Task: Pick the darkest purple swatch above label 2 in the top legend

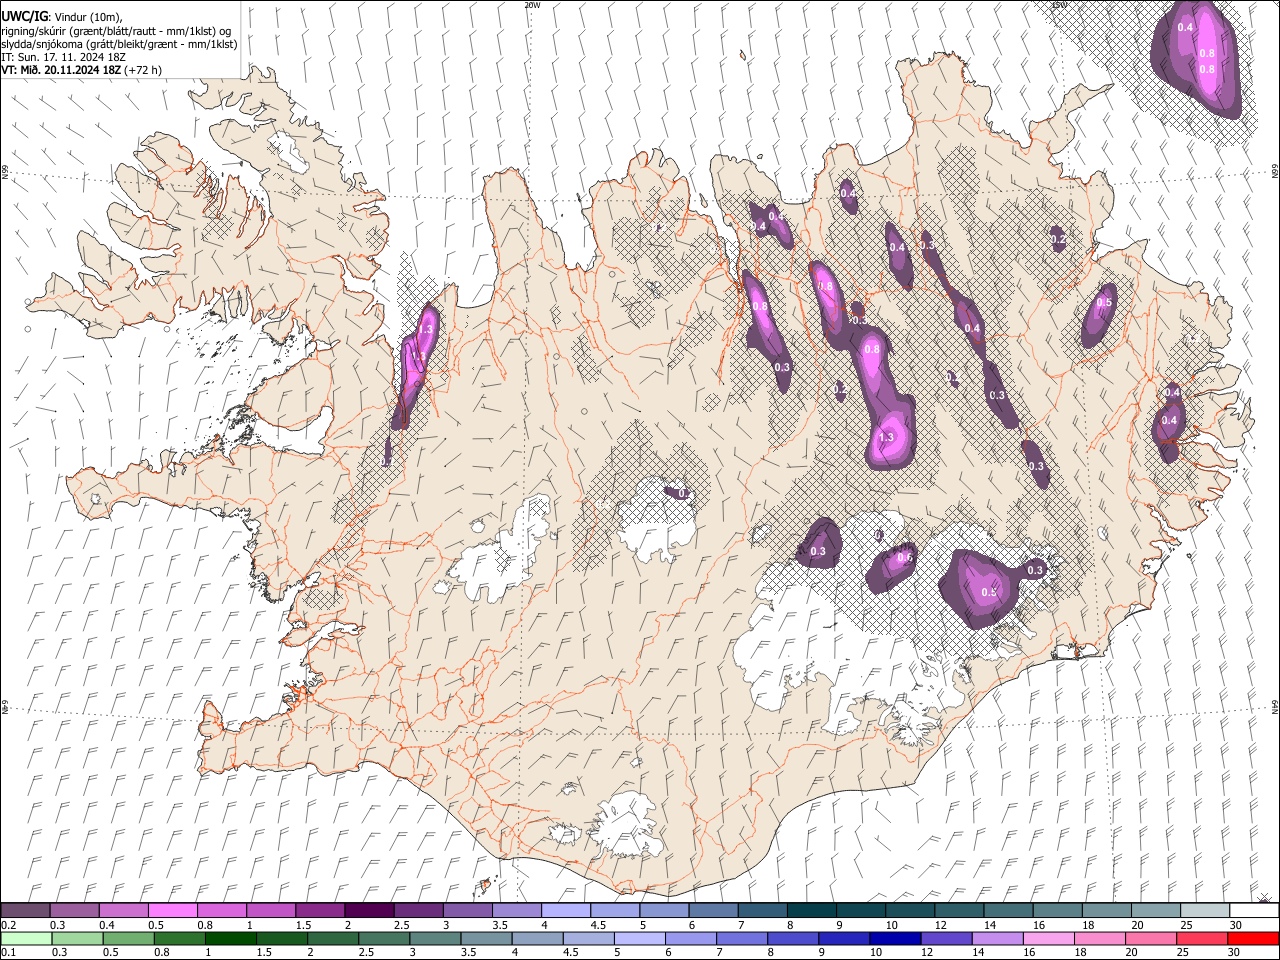Action: click(x=369, y=911)
